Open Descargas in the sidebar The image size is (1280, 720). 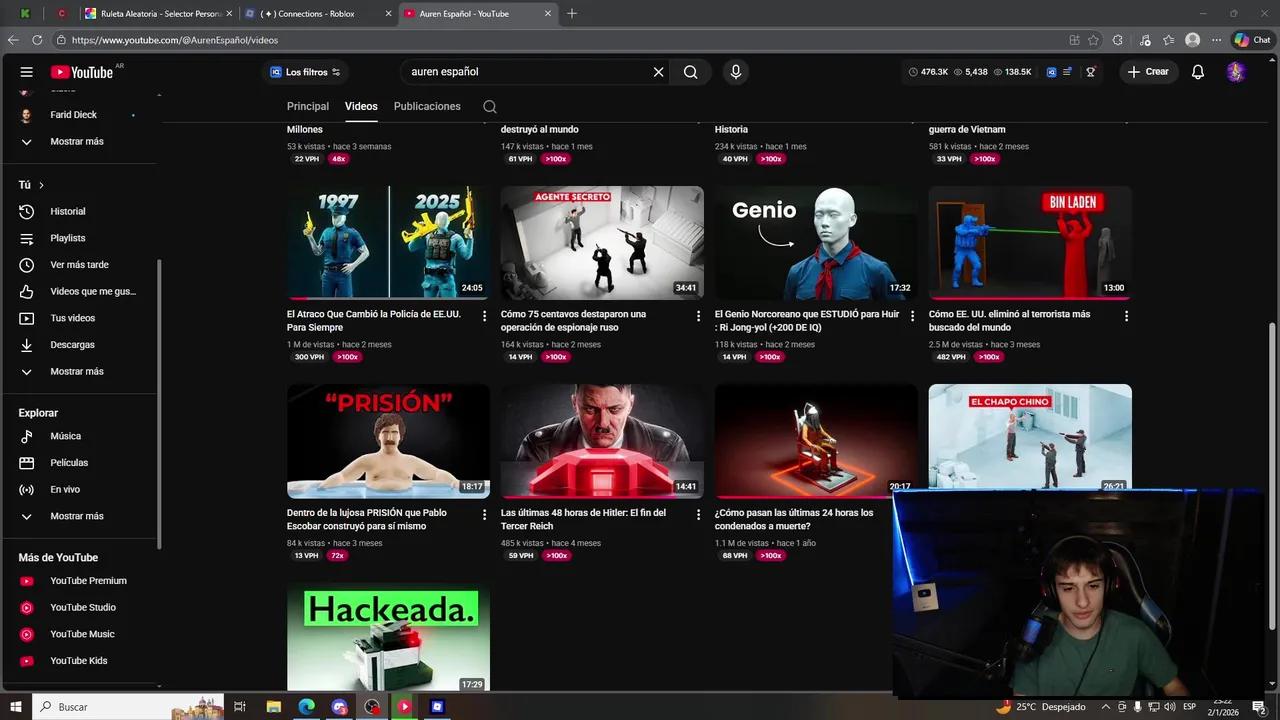(78, 345)
